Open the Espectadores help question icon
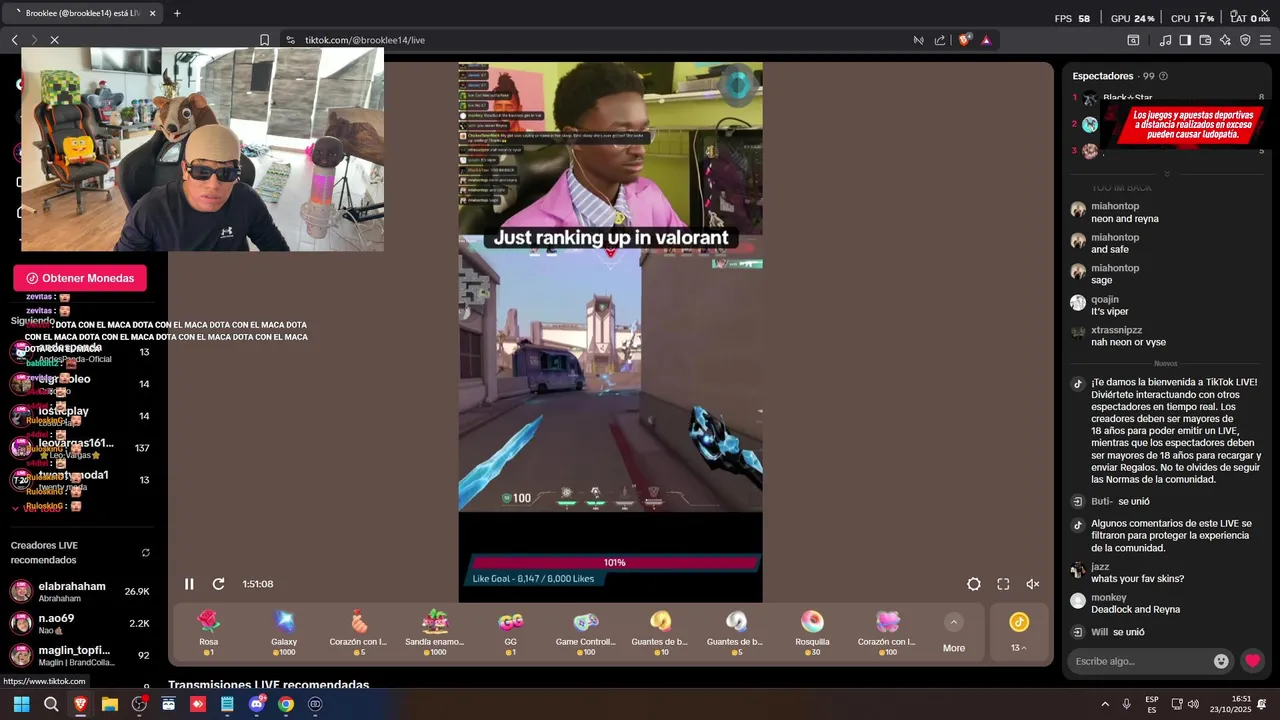Image resolution: width=1280 pixels, height=720 pixels. pyautogui.click(x=1163, y=76)
